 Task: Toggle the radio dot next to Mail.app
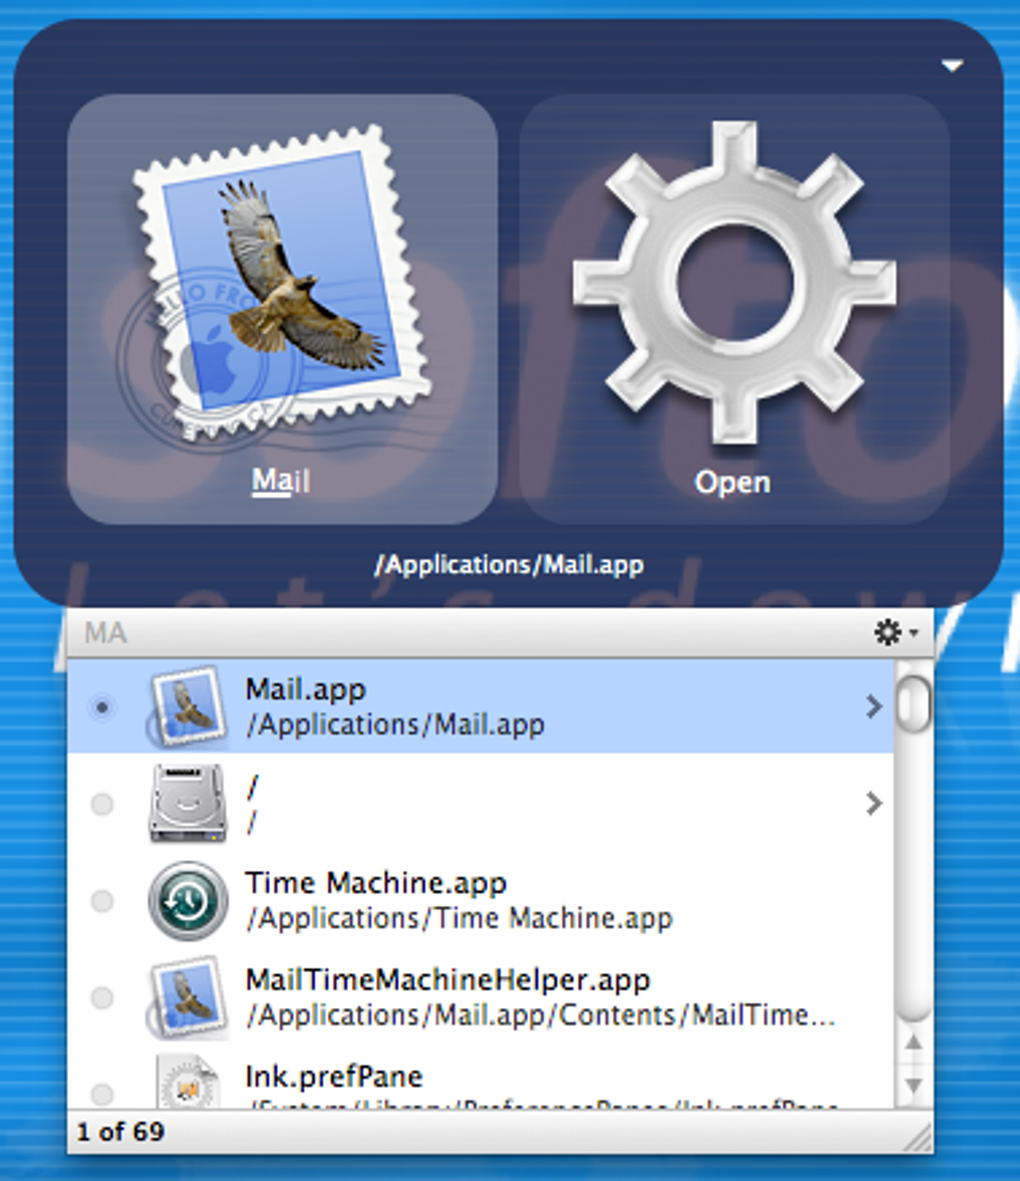(x=102, y=707)
